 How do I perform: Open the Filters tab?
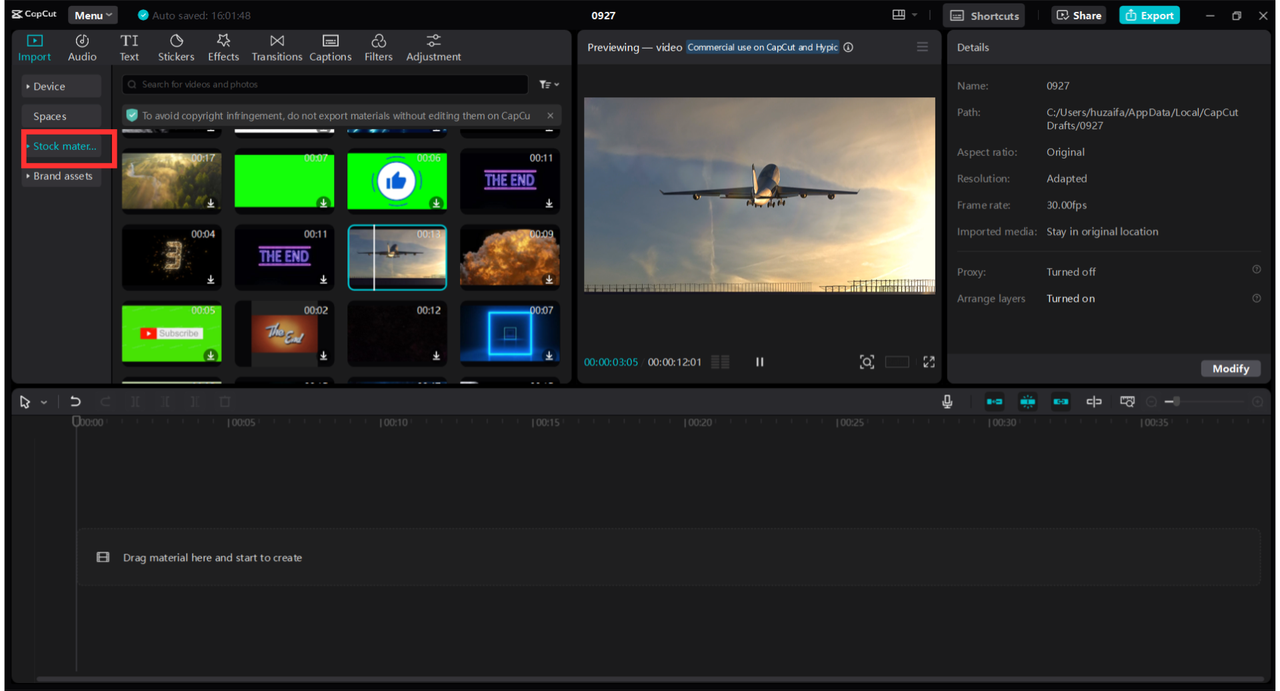coord(378,47)
